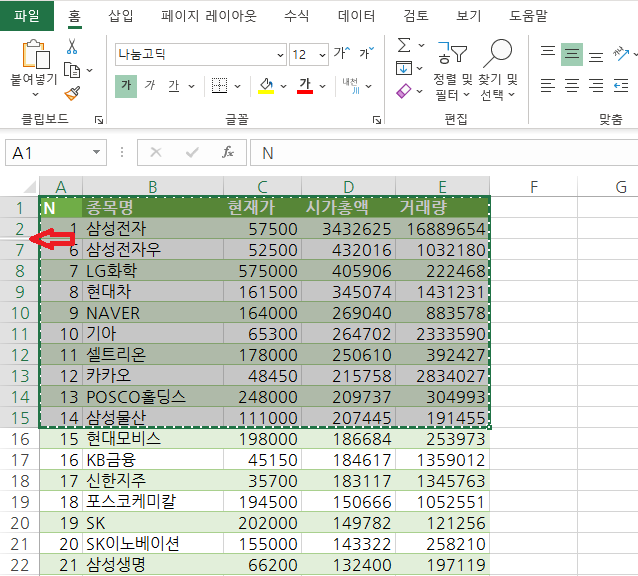Open 정렬 및 필터 sort and filter

452,70
